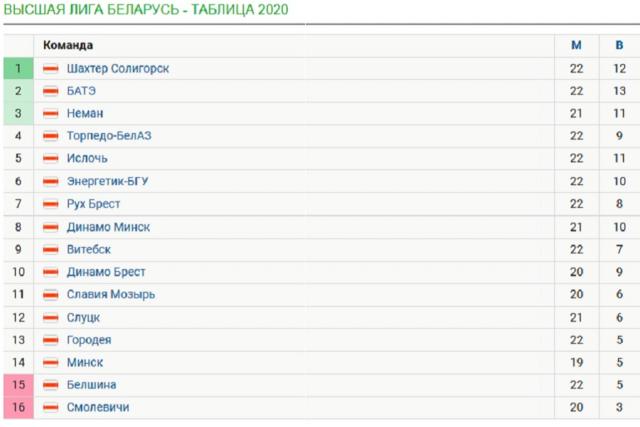Sort table by the В column header
Screen dimensions: 640x427
click(619, 45)
